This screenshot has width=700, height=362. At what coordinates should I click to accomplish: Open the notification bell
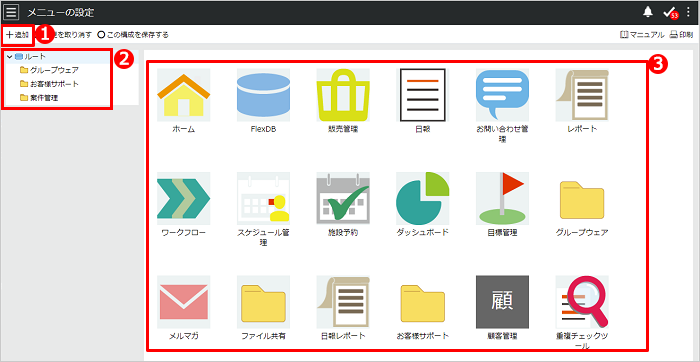click(647, 12)
